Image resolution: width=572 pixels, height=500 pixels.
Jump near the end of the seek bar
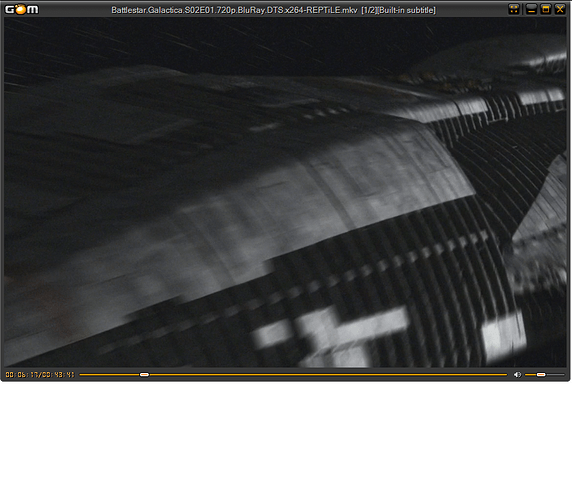point(502,375)
